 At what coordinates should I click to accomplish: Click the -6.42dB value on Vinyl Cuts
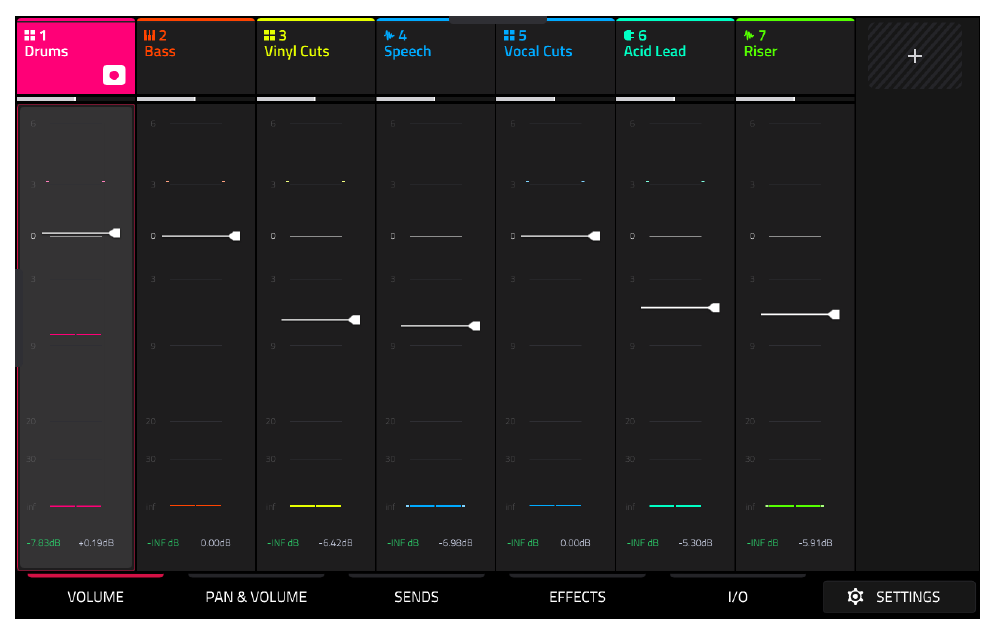click(335, 543)
